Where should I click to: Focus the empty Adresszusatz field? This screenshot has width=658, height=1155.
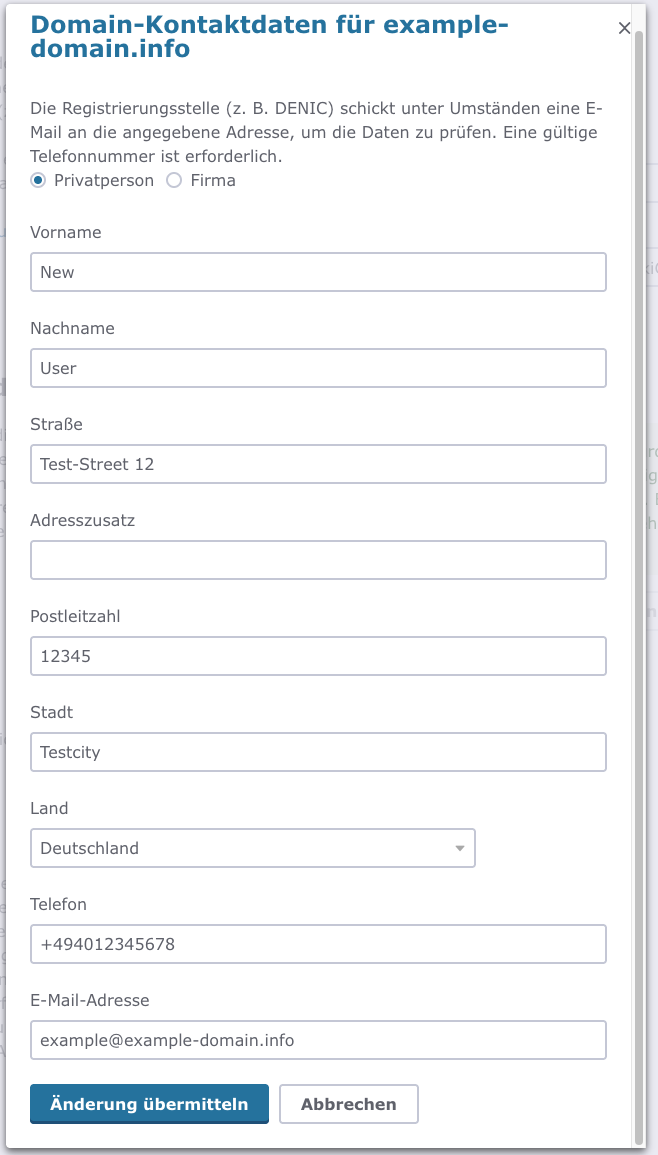point(318,560)
